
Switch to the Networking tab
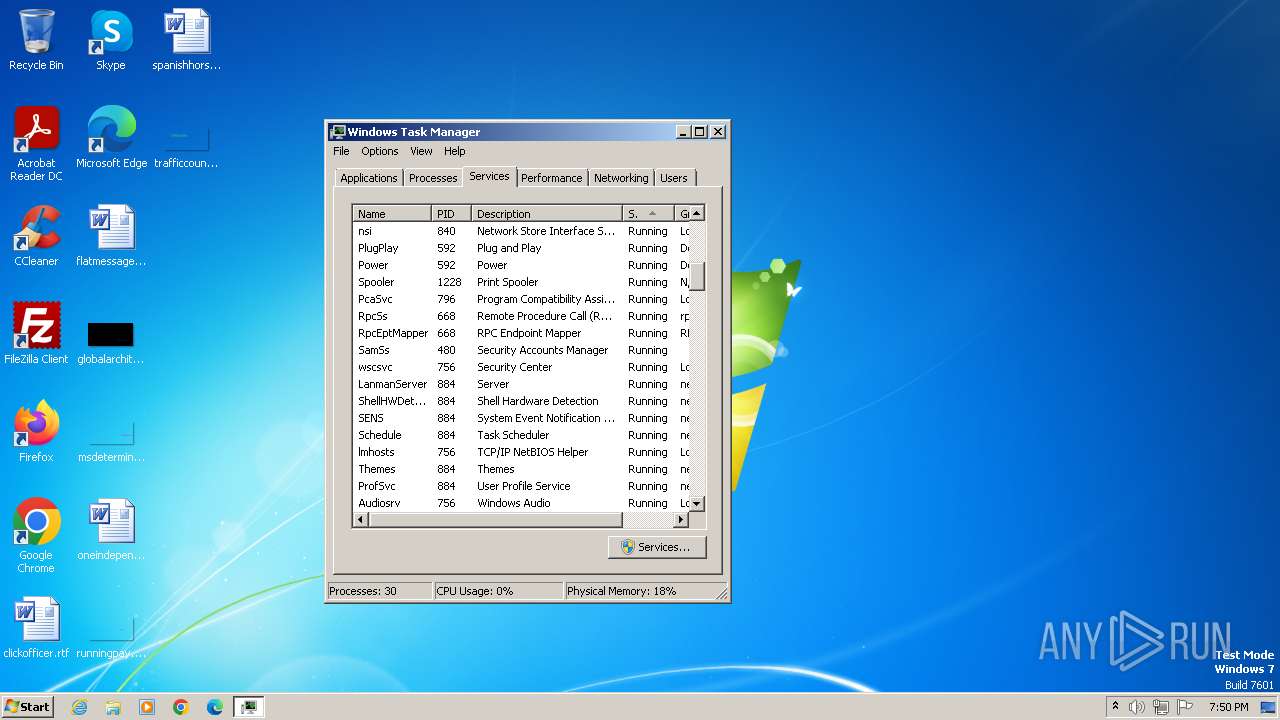[621, 178]
